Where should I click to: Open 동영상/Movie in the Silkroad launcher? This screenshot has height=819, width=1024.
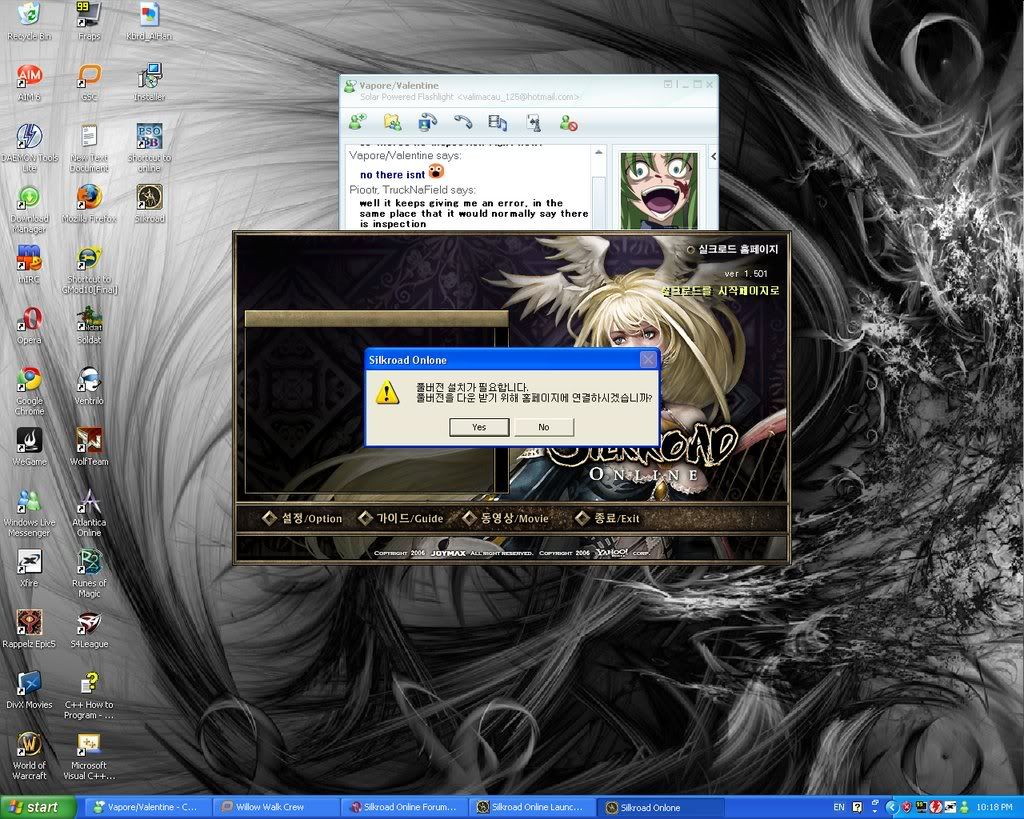[x=506, y=519]
